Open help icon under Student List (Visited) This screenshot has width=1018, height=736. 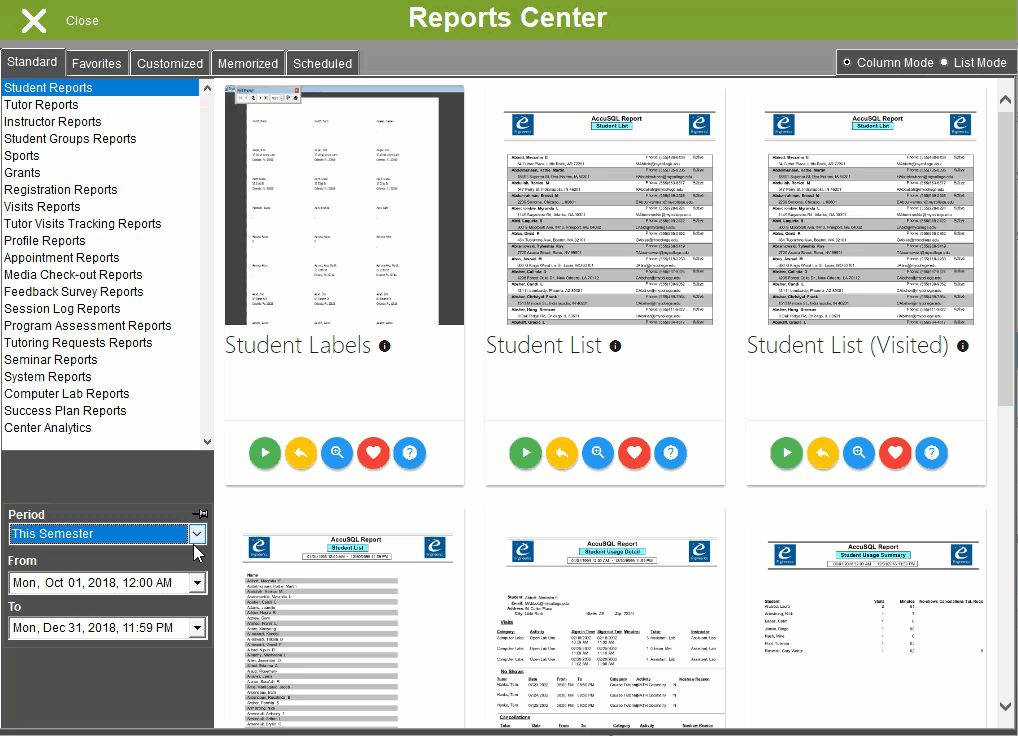[x=932, y=452]
